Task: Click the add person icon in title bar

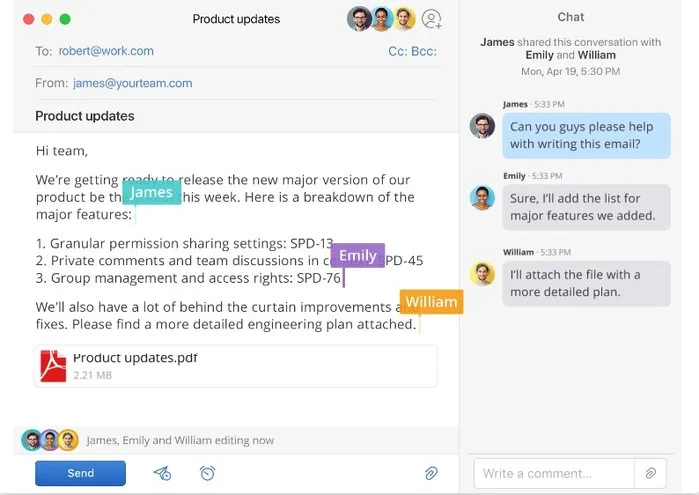Action: coord(432,19)
